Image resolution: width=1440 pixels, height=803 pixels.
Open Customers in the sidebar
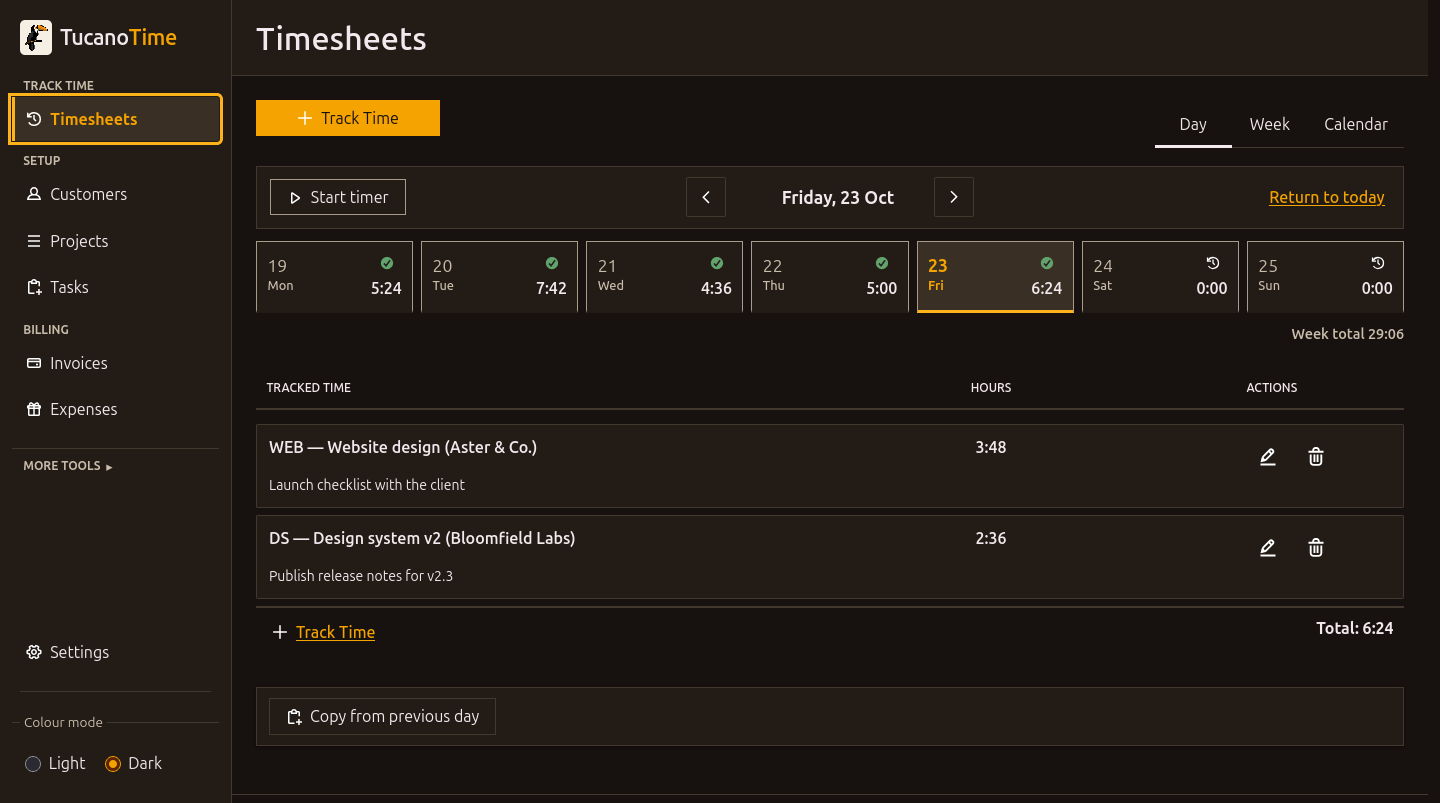coord(116,194)
